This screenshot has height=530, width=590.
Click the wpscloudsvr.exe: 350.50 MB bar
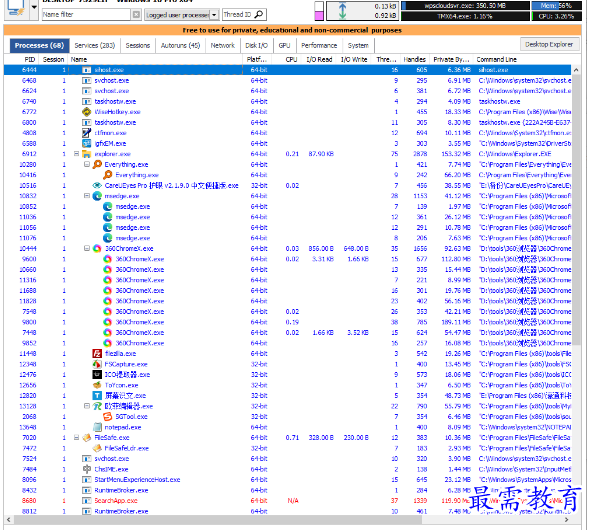(x=465, y=6)
